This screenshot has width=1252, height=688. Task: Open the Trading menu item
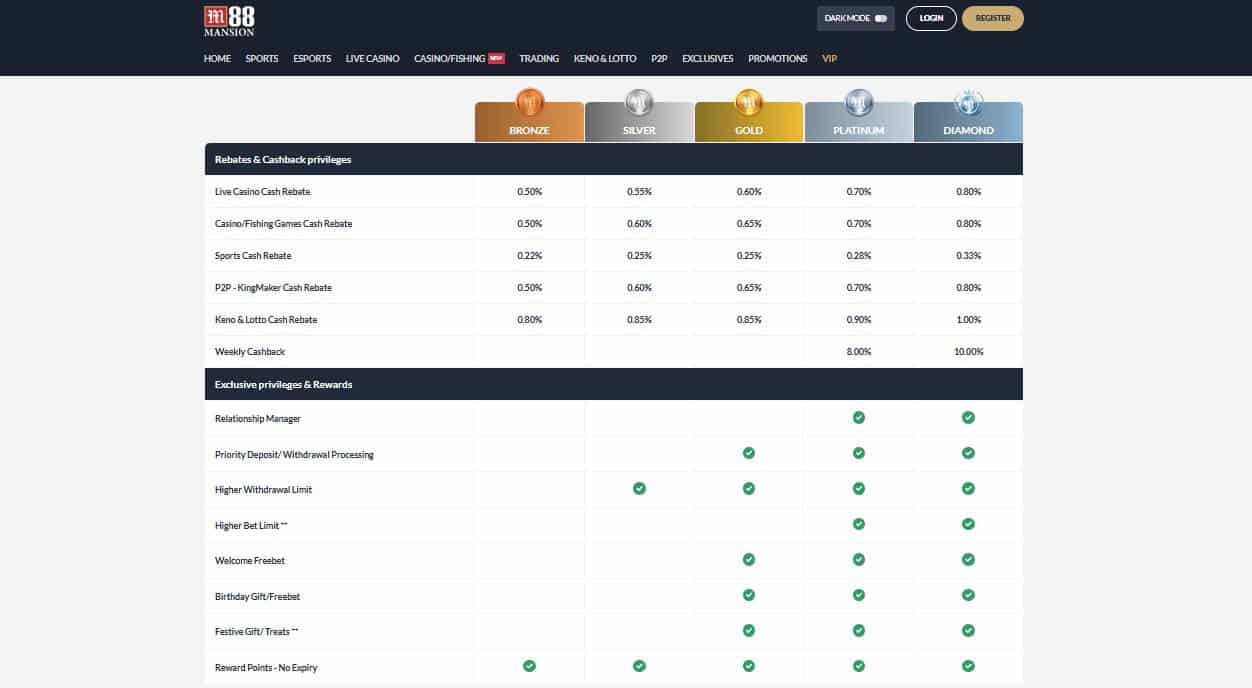pyautogui.click(x=539, y=59)
